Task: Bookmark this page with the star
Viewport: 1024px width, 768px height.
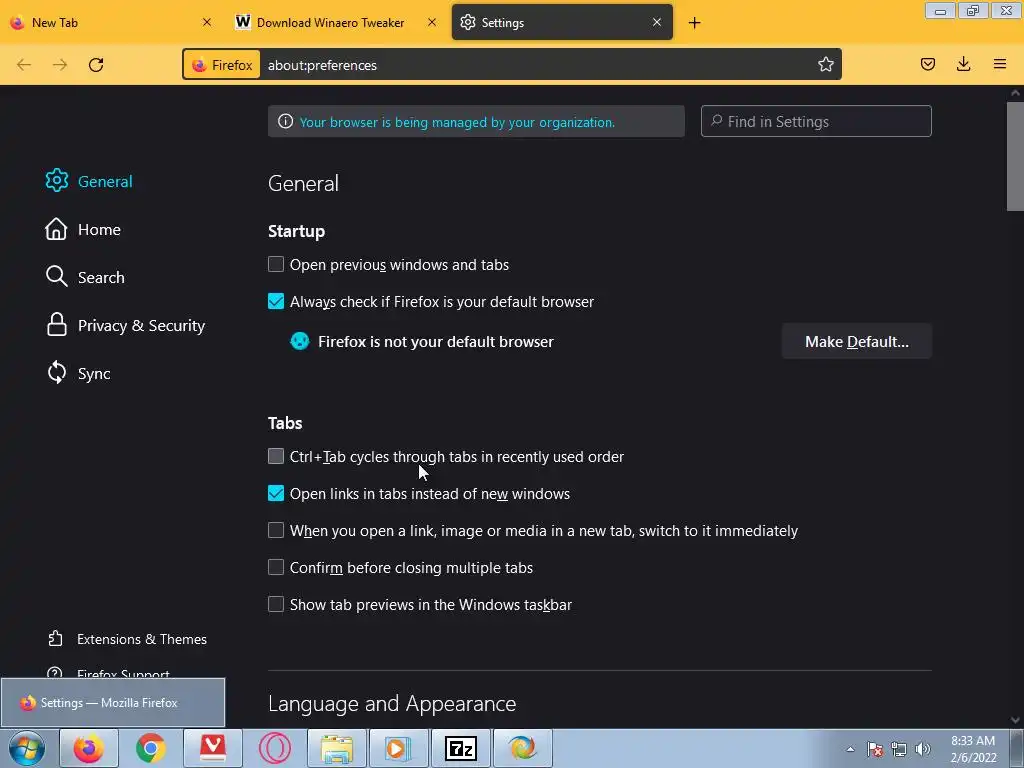Action: [x=825, y=64]
